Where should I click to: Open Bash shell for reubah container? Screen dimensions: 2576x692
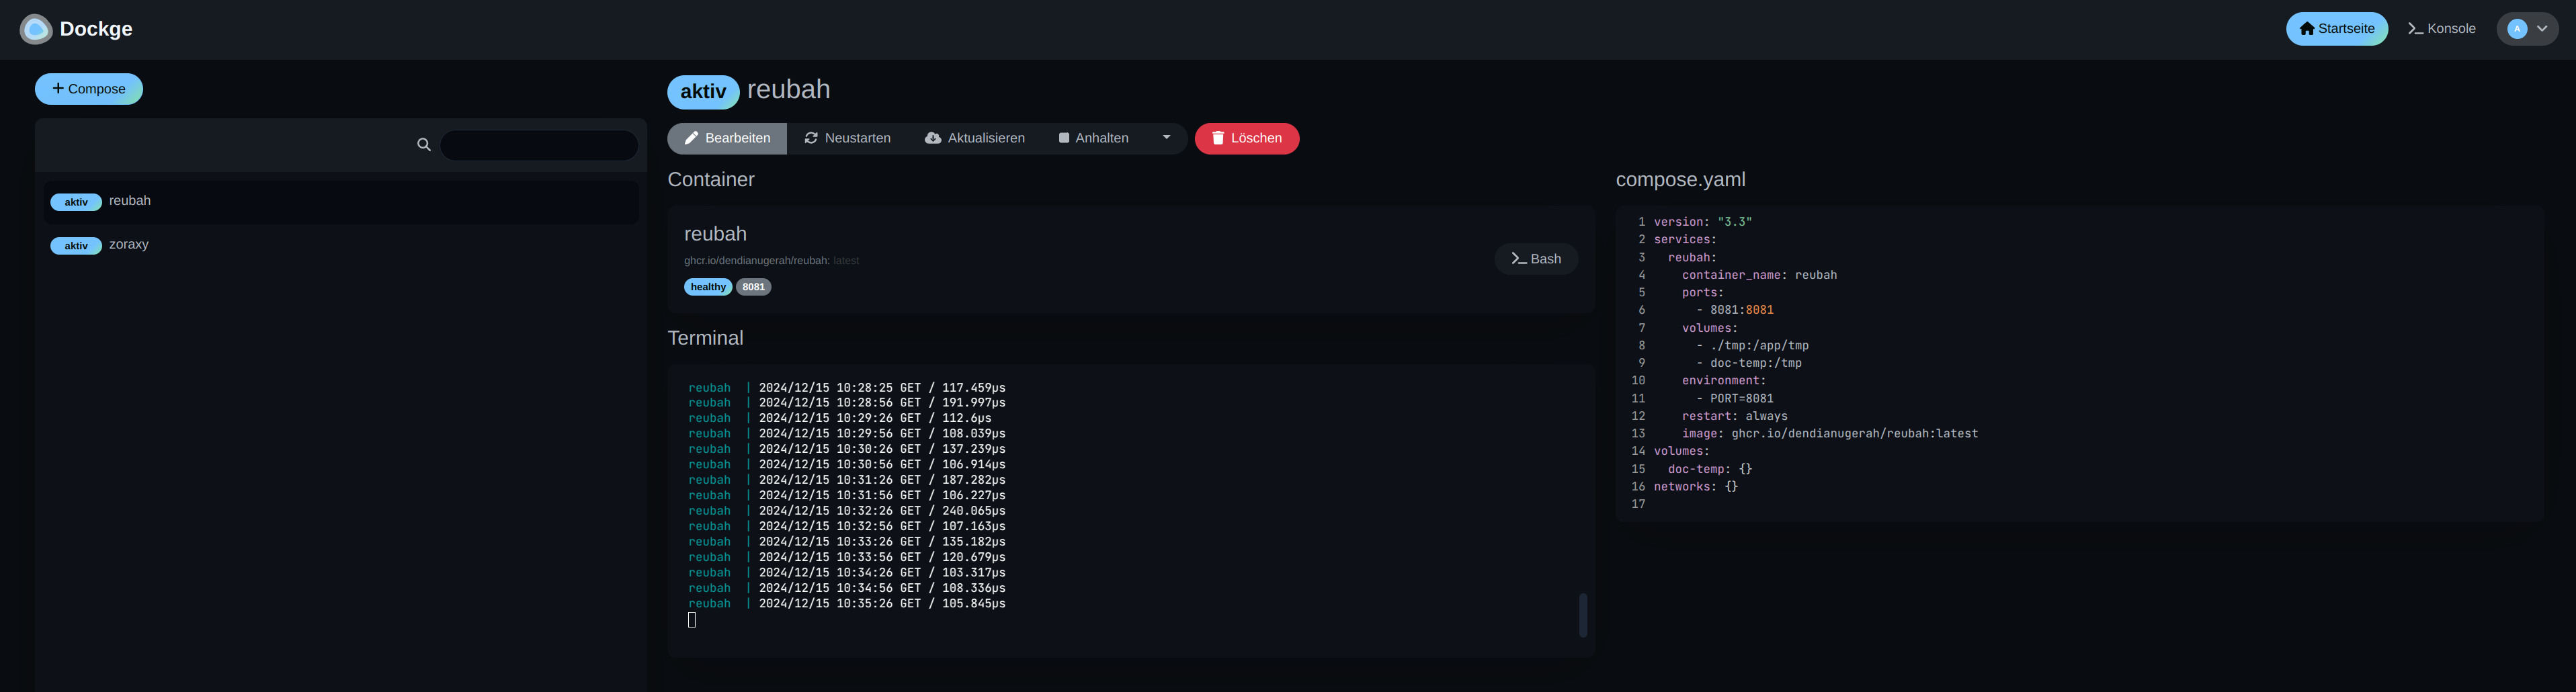coord(1536,259)
